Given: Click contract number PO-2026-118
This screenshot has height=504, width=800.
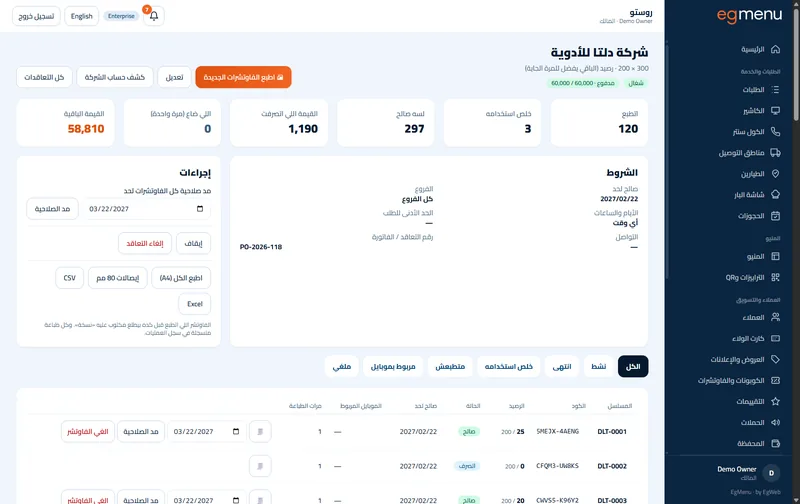Looking at the screenshot, I should point(261,247).
